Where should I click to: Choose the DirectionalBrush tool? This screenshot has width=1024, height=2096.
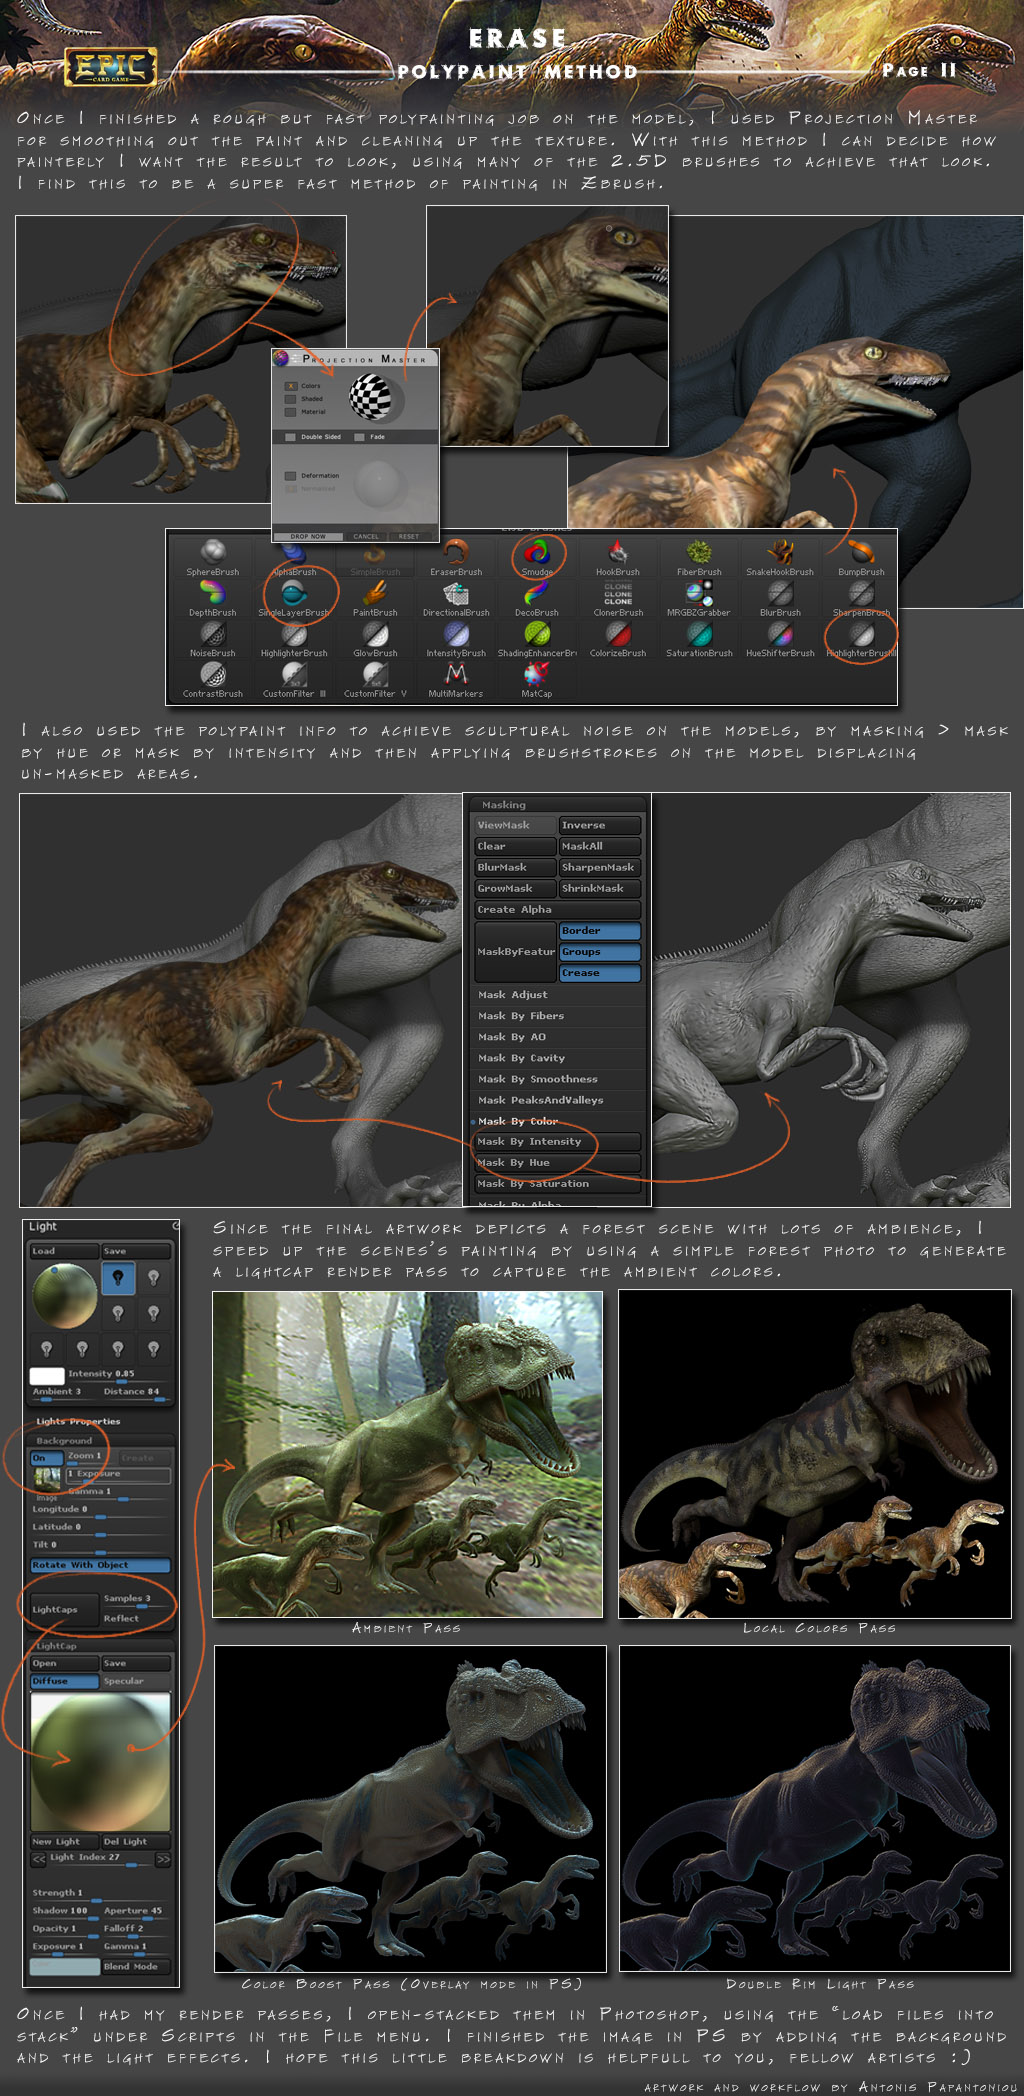[x=456, y=598]
